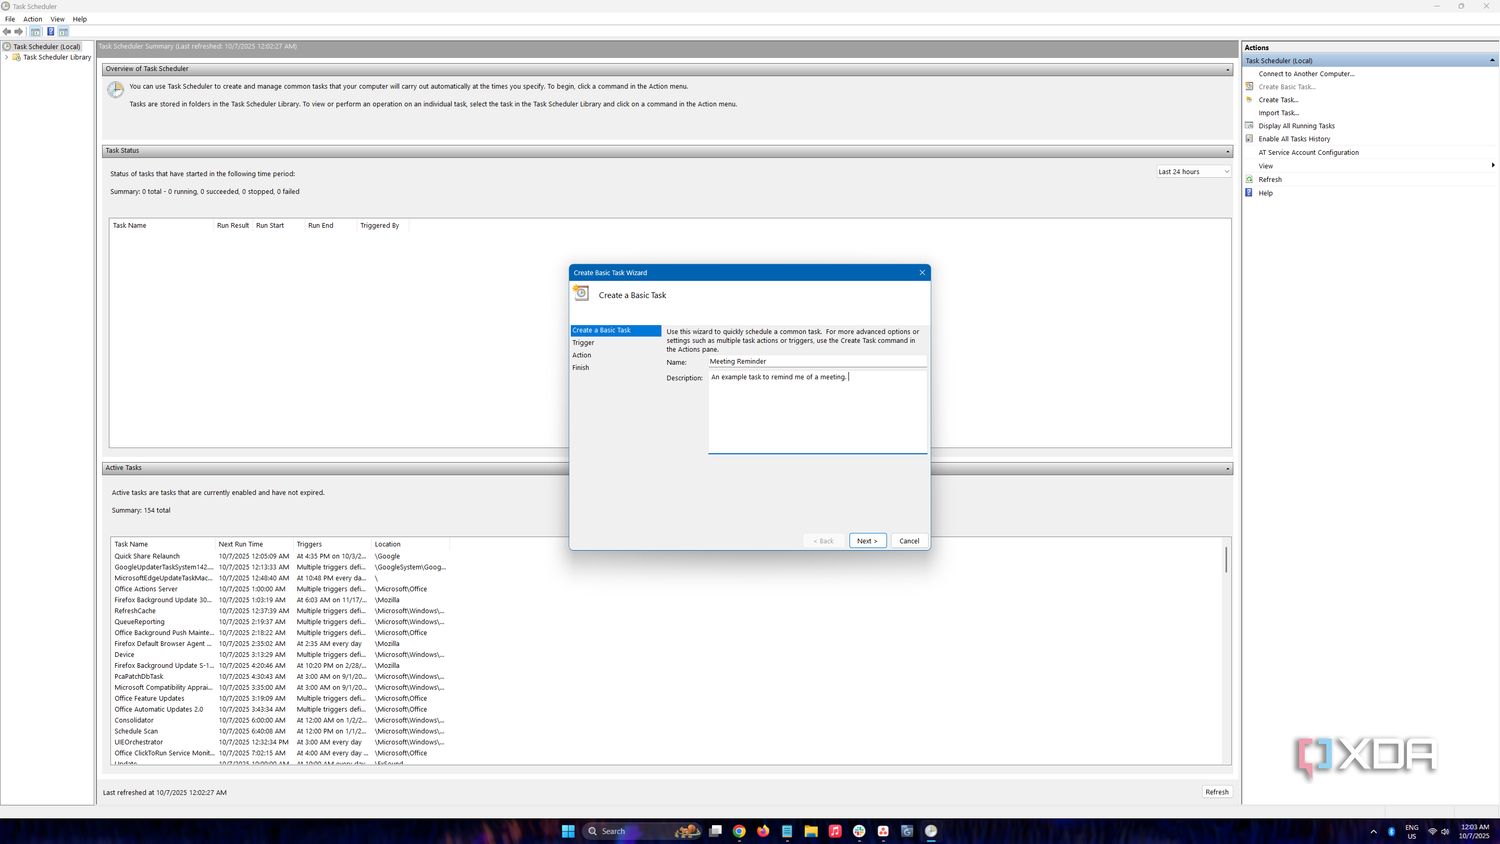Image resolution: width=1500 pixels, height=844 pixels.
Task: Open the Music app from the taskbar
Action: tap(835, 831)
